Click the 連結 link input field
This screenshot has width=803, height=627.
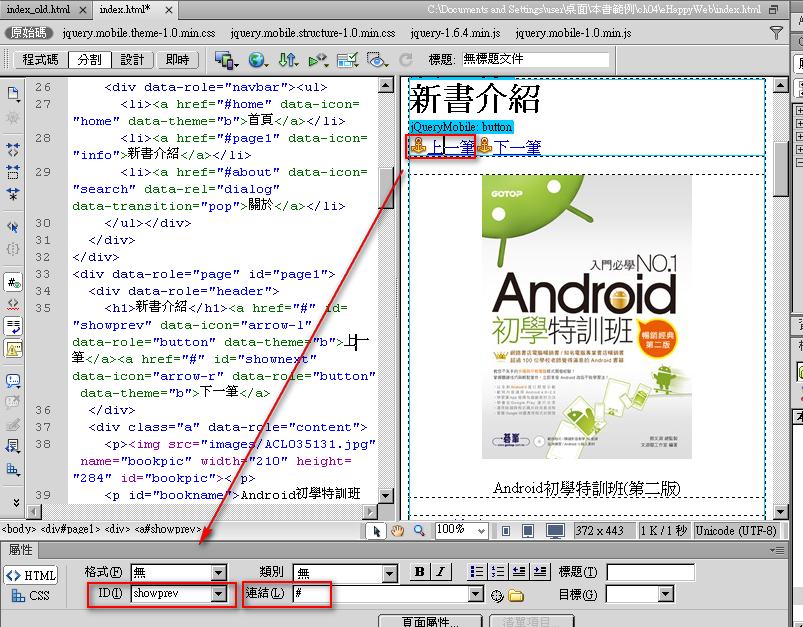(382, 594)
